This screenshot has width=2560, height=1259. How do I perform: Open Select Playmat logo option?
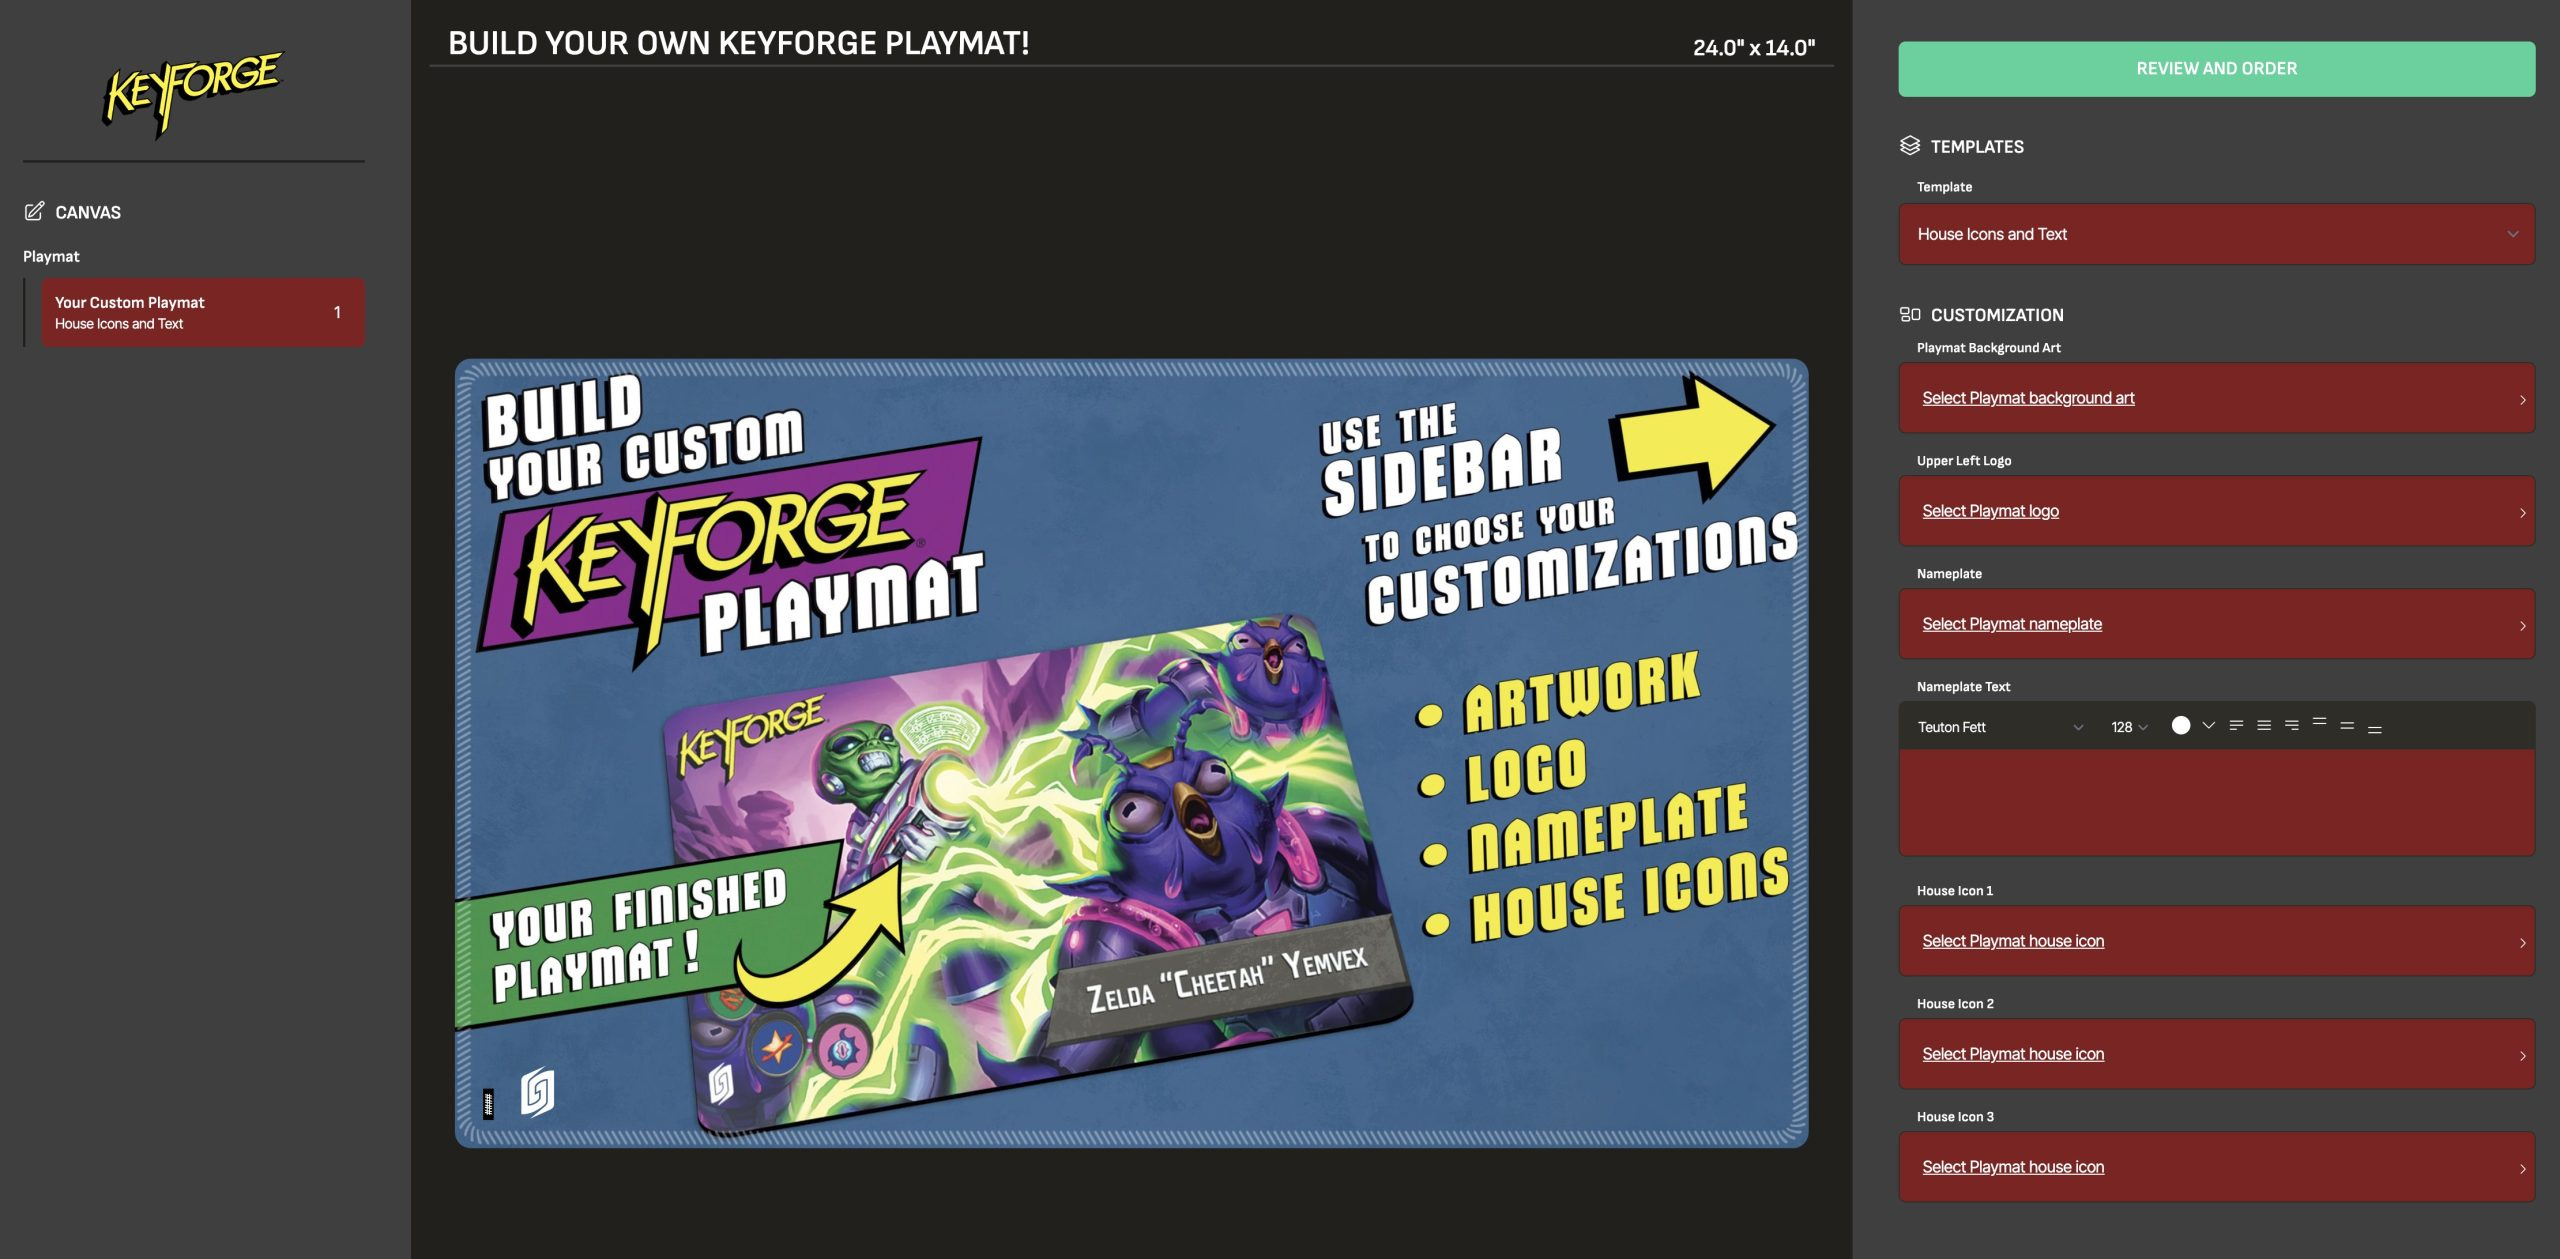coord(1990,511)
